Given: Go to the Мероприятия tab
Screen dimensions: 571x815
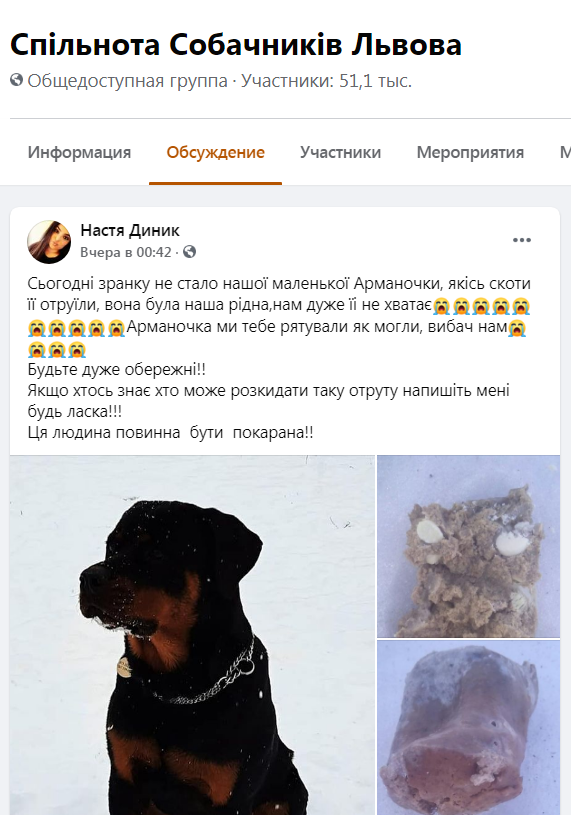Looking at the screenshot, I should [x=470, y=152].
